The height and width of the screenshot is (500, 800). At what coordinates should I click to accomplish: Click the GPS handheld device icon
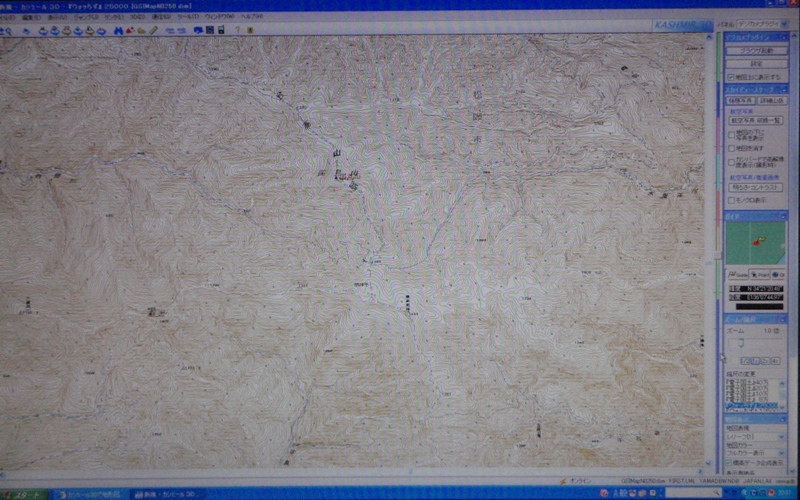point(221,30)
